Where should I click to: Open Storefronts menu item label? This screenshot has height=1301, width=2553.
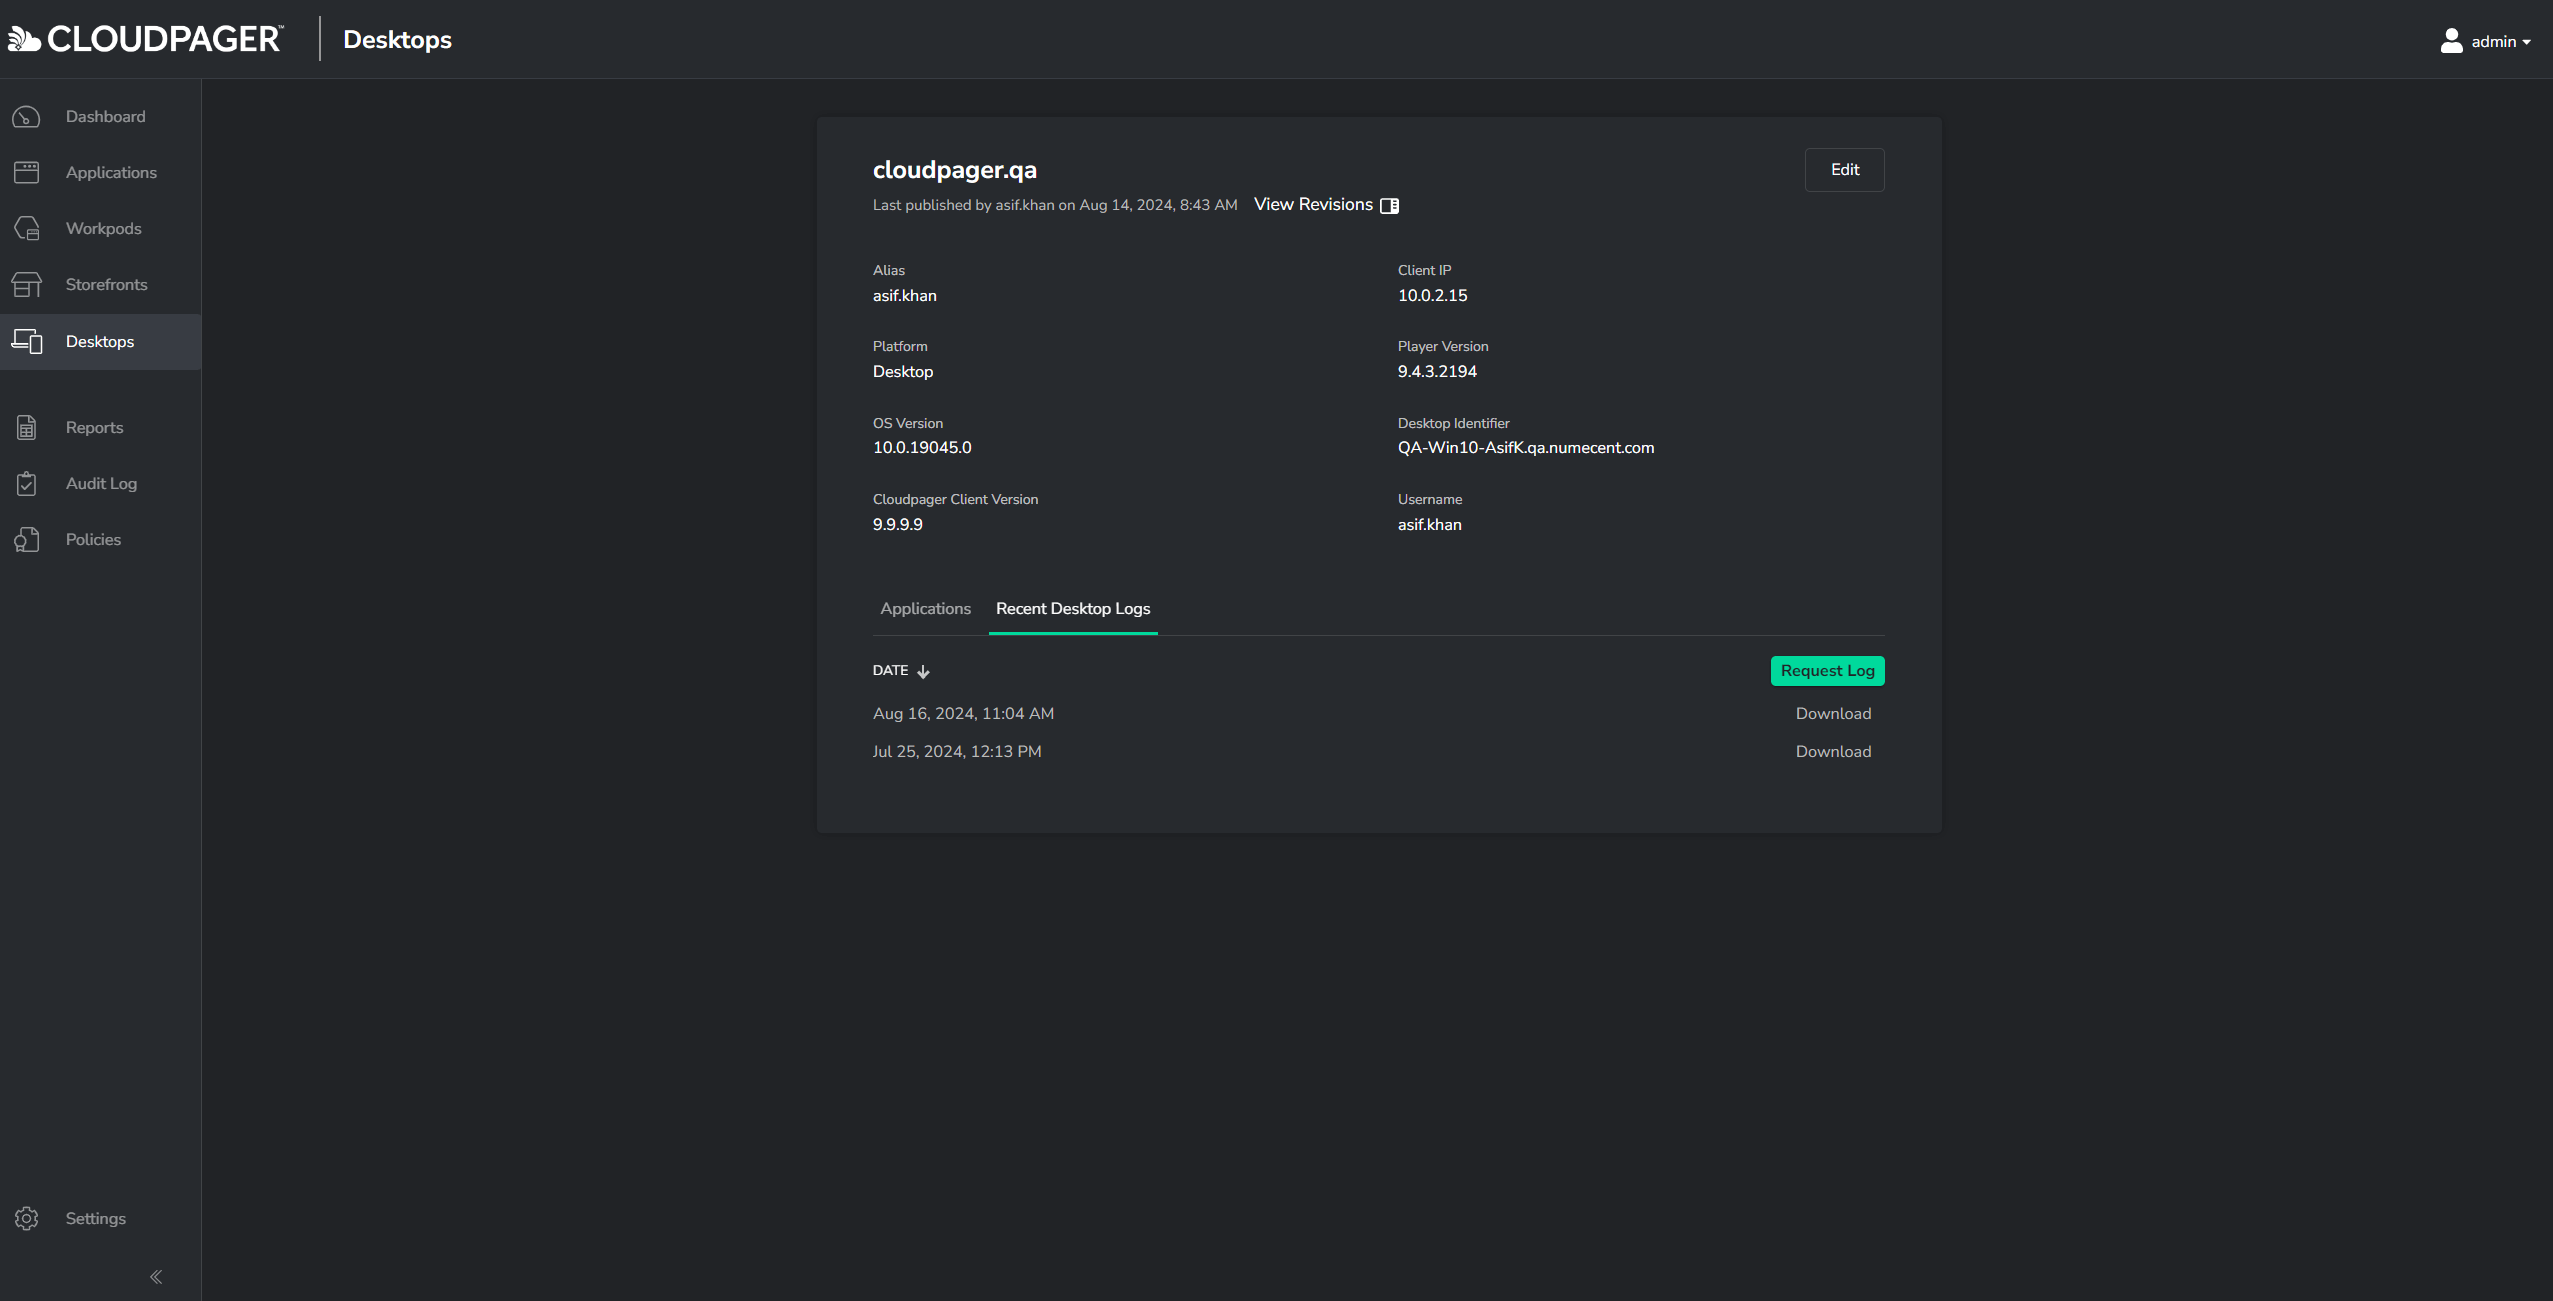point(107,285)
